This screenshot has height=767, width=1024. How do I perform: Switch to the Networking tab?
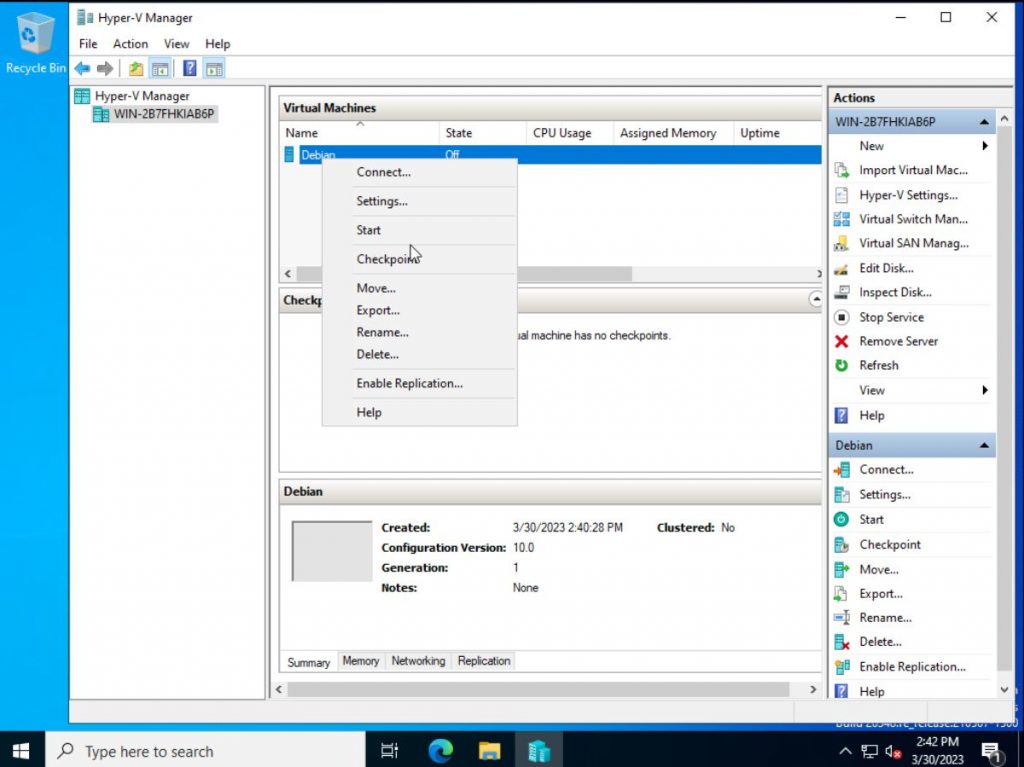pos(417,660)
